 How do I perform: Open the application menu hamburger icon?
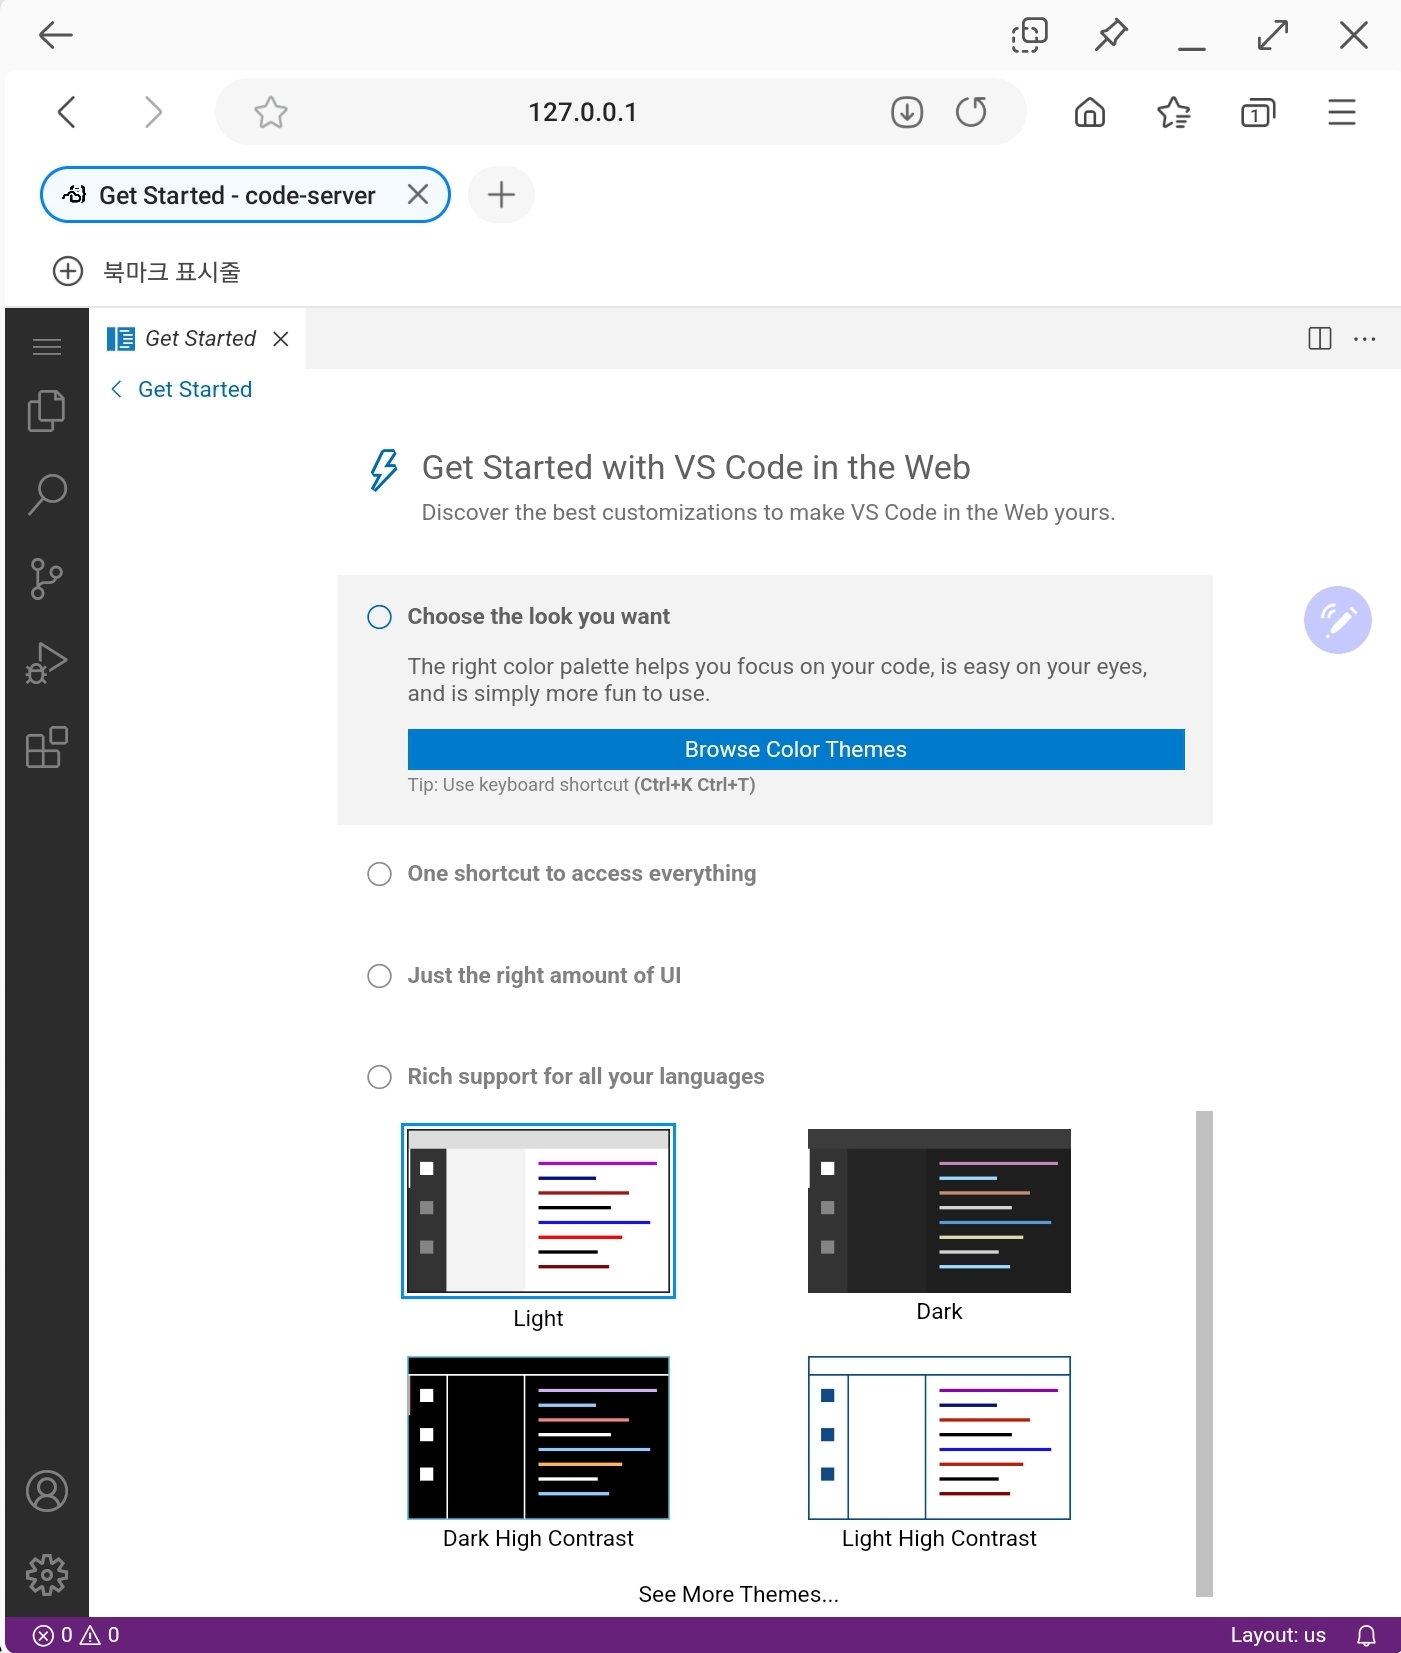pyautogui.click(x=46, y=347)
